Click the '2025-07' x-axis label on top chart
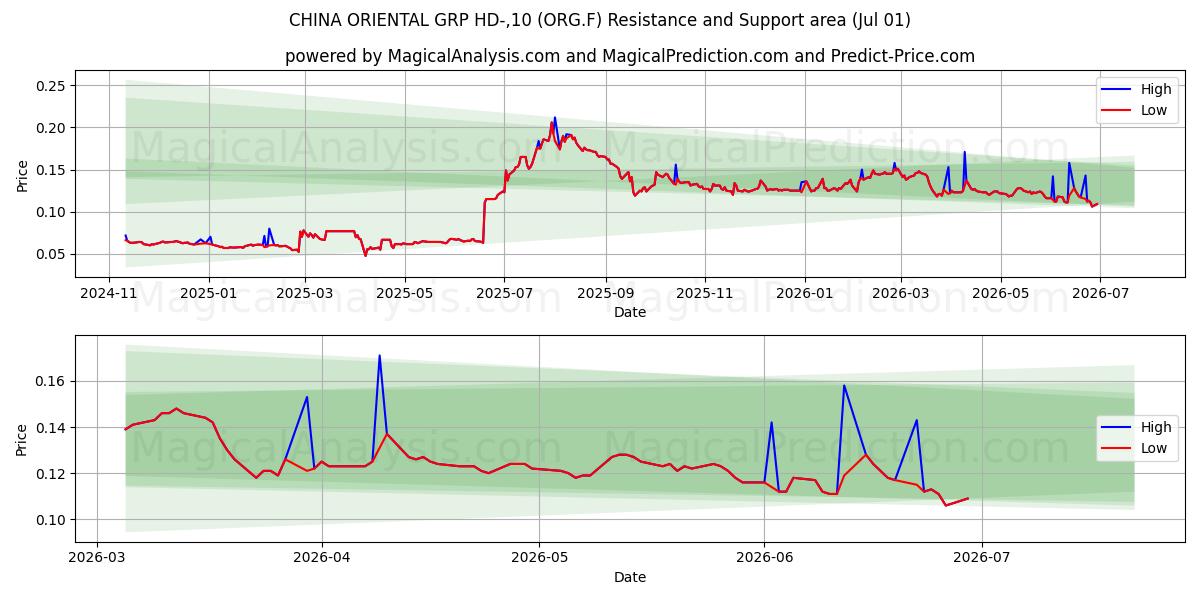Image resolution: width=1200 pixels, height=600 pixels. click(x=503, y=293)
